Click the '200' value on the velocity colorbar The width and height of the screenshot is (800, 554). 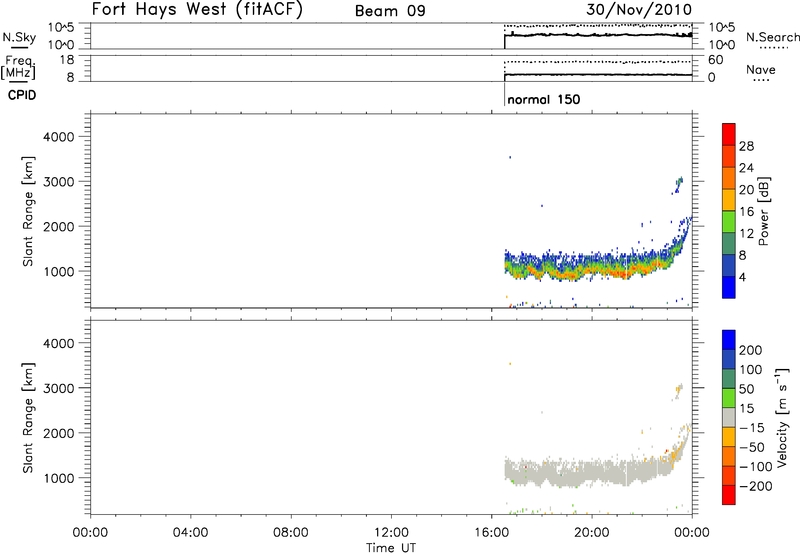coord(751,350)
